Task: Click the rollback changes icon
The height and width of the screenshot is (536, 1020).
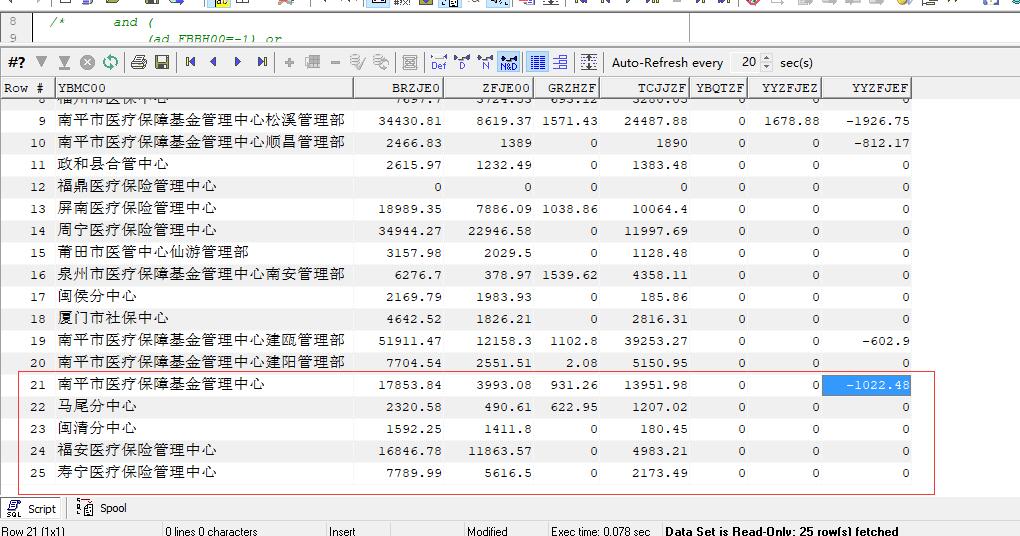Action: tap(381, 62)
